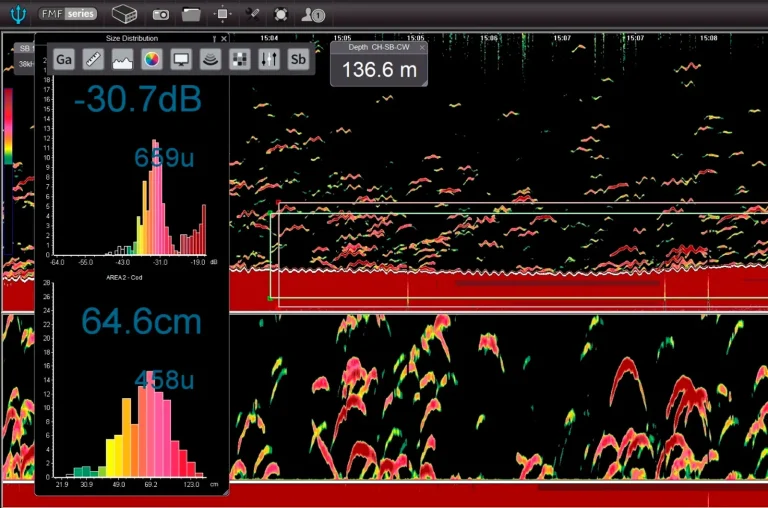Screen dimensions: 768x508
Task: Click the Ga gain button
Action: (64, 59)
